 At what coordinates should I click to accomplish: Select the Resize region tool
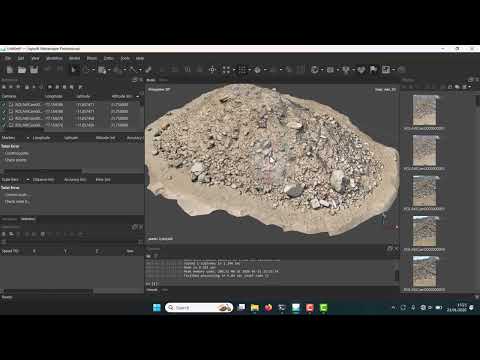[102, 69]
